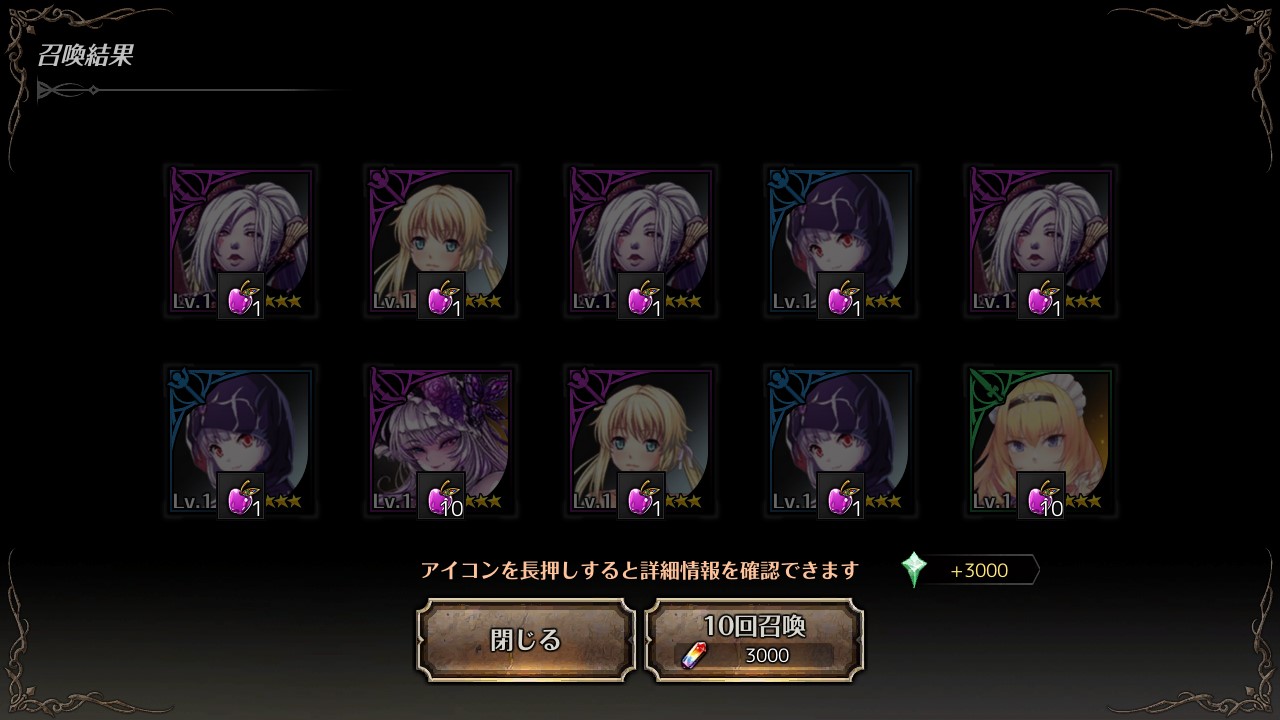This screenshot has height=720, width=1280.
Task: Select white-haired character last in top row
Action: pyautogui.click(x=1041, y=242)
